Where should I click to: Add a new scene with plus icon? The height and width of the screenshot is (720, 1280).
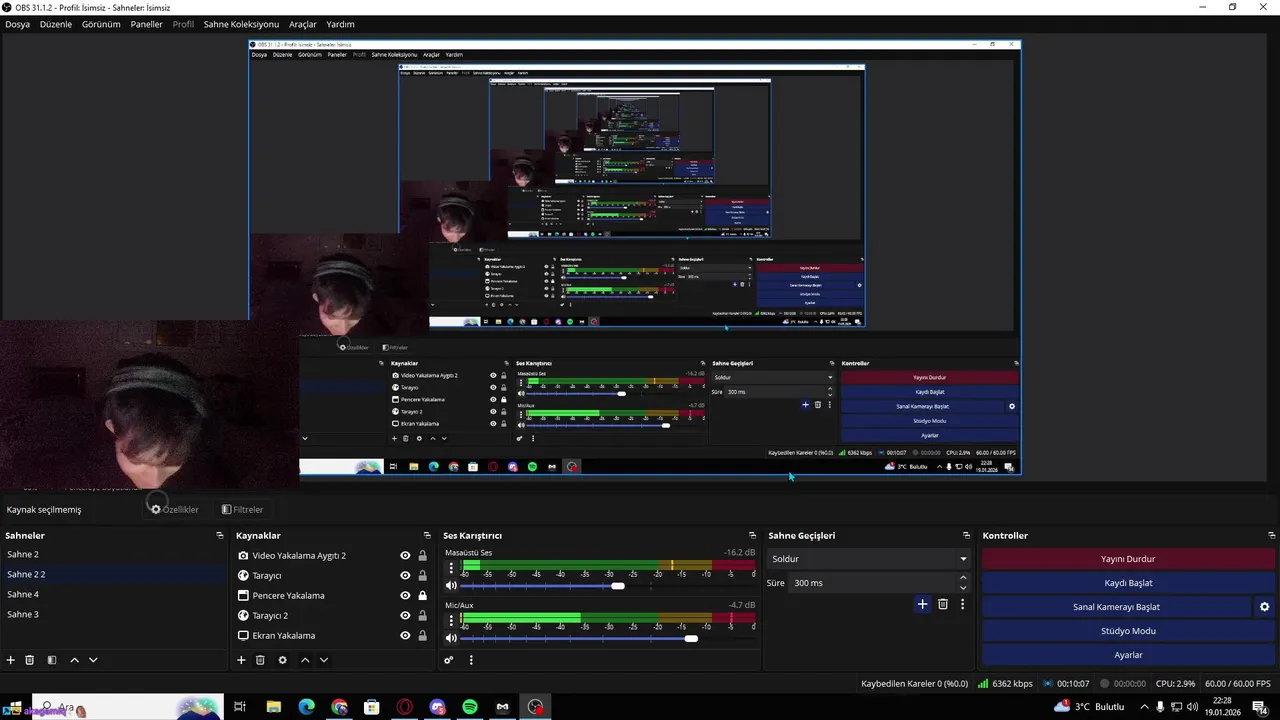coord(11,660)
